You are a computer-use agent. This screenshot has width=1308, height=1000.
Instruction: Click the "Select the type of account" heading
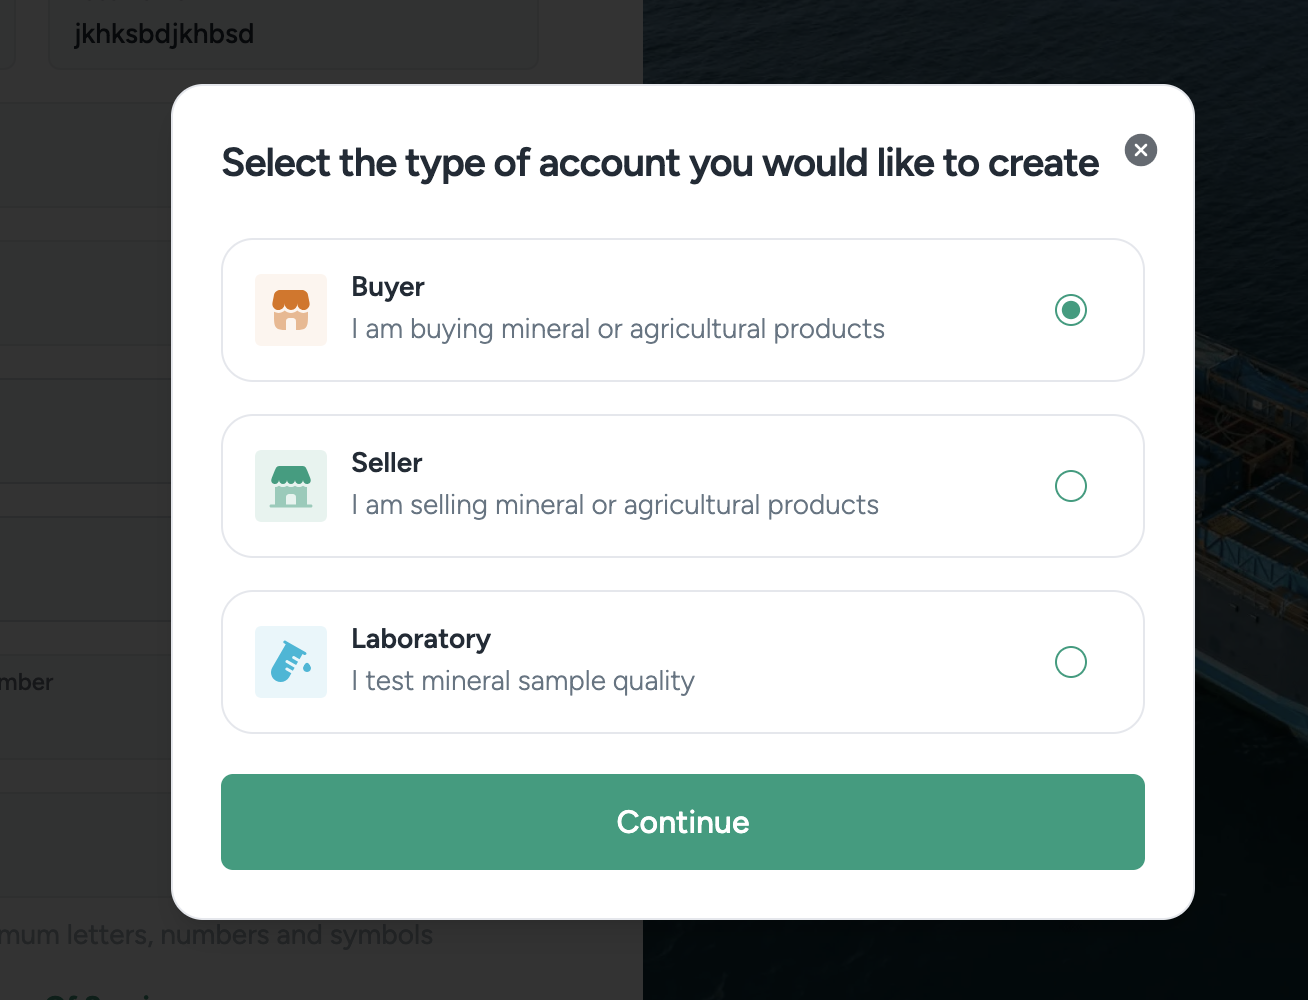(660, 163)
